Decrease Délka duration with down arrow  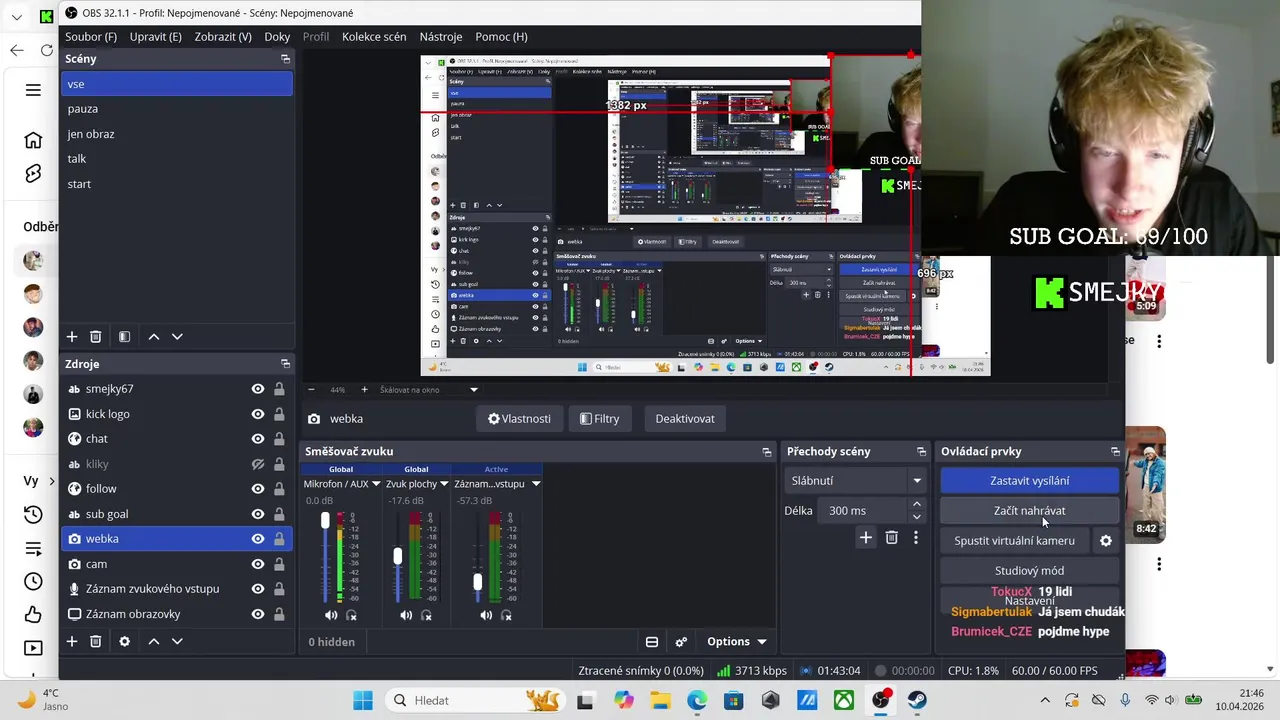[x=917, y=517]
